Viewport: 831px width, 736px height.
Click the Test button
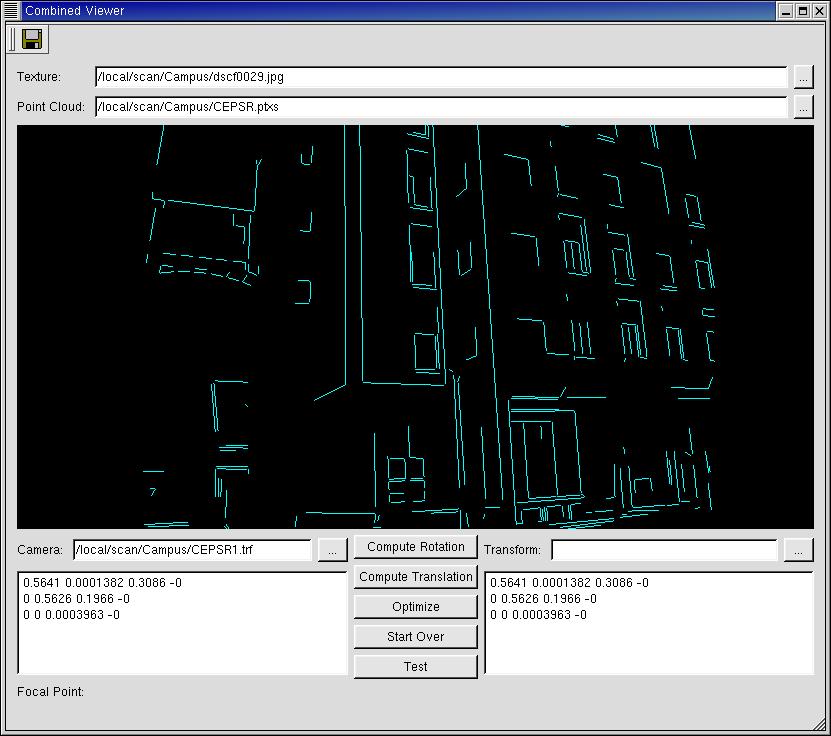tap(416, 667)
